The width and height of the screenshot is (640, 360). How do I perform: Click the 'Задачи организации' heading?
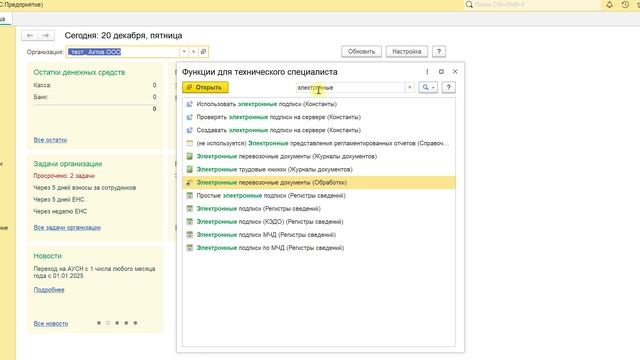(68, 164)
